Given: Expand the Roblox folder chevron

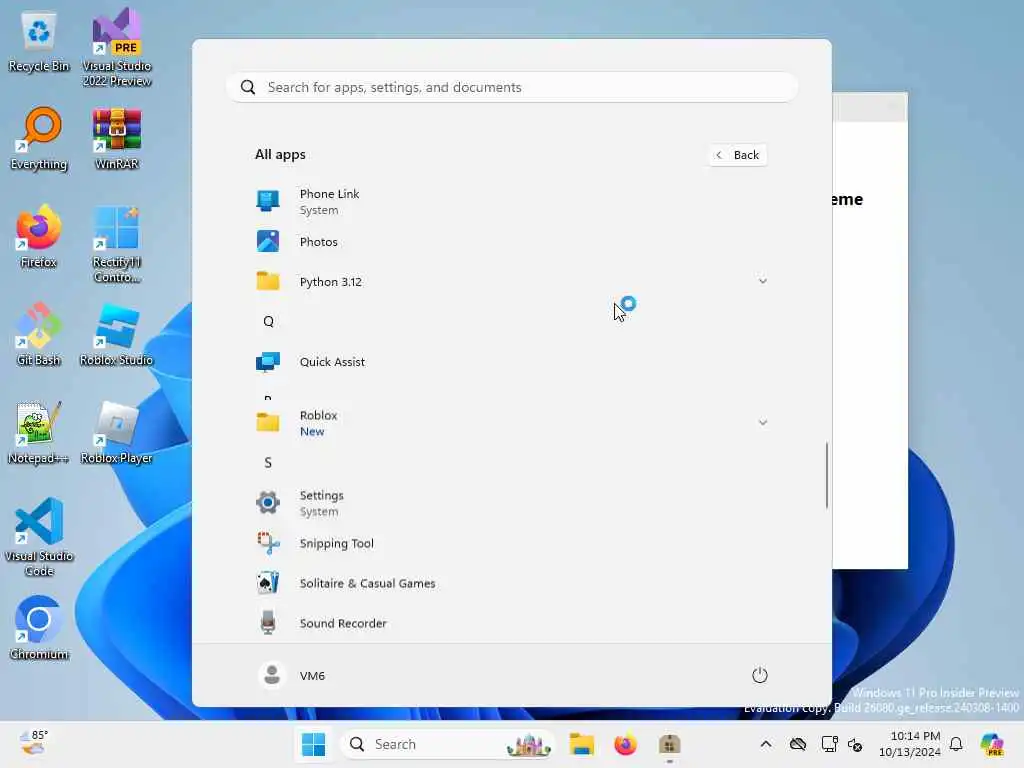Looking at the screenshot, I should [762, 423].
